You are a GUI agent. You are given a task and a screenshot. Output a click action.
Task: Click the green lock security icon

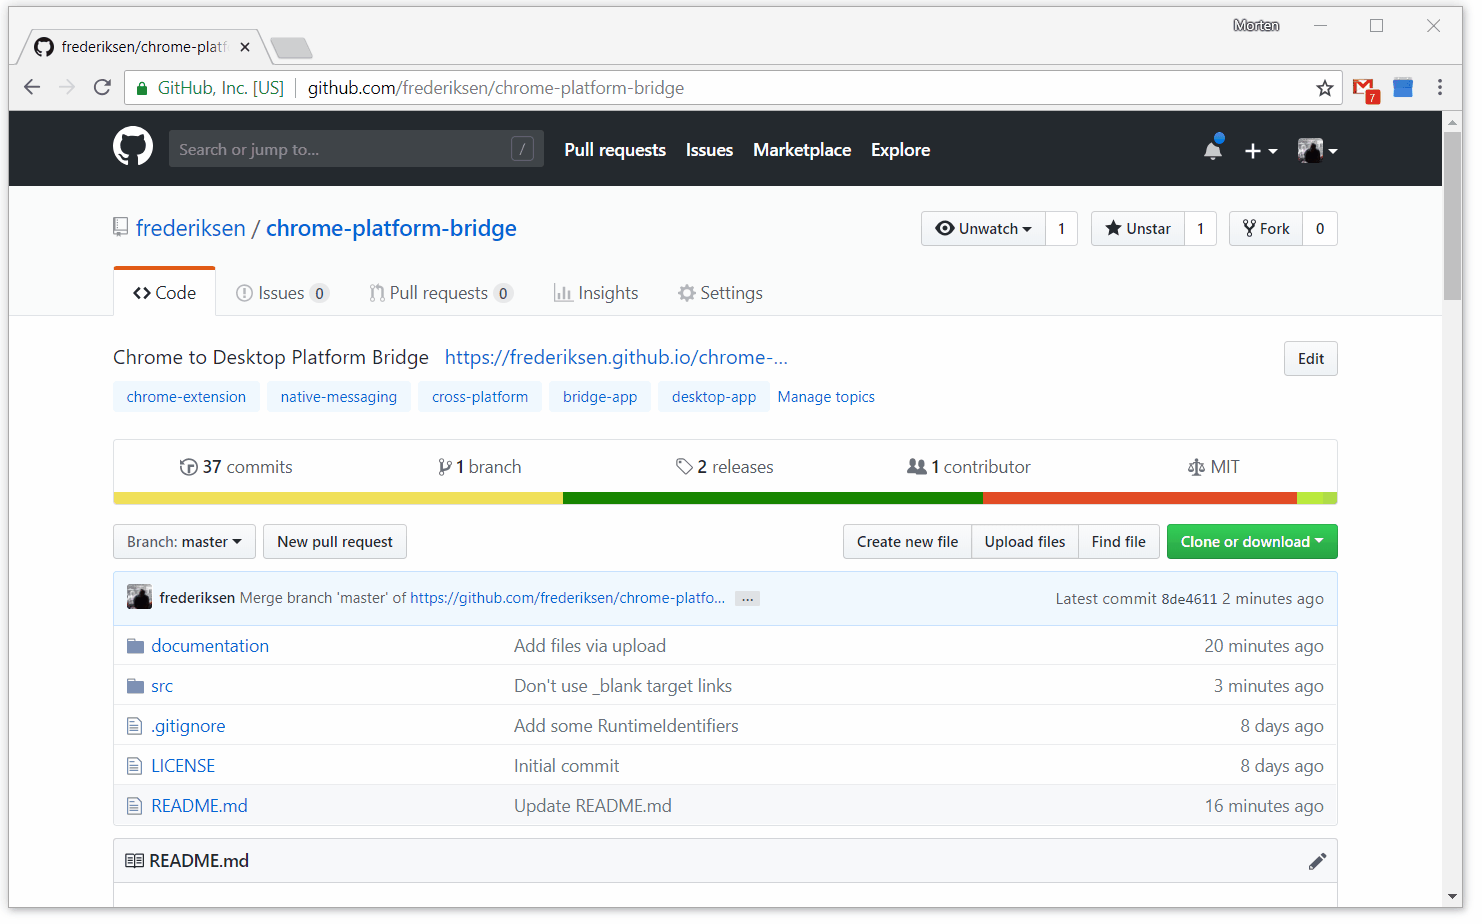(x=142, y=88)
